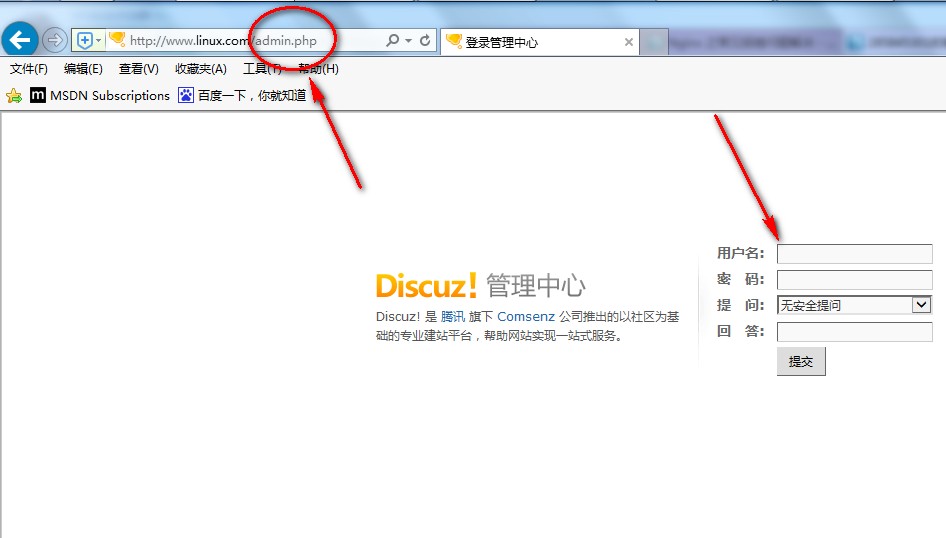
Task: Click the 提 问: label
Action: pos(740,305)
